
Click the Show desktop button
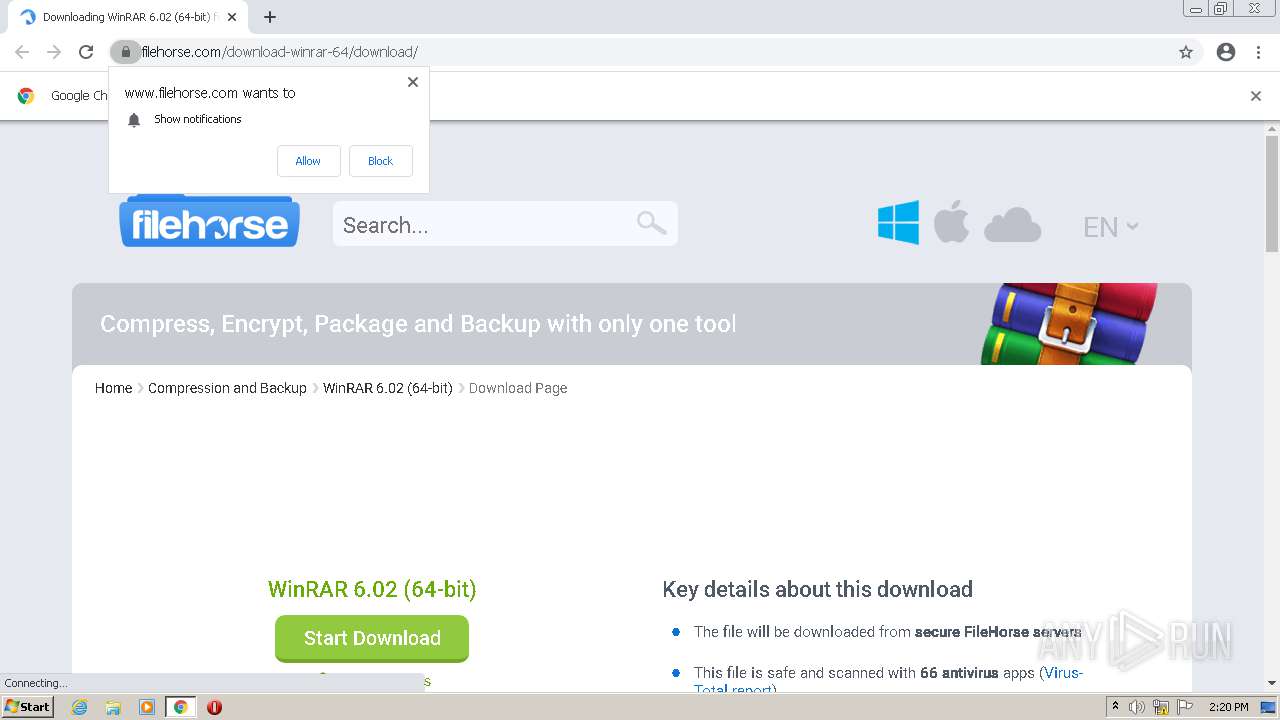tap(1269, 707)
